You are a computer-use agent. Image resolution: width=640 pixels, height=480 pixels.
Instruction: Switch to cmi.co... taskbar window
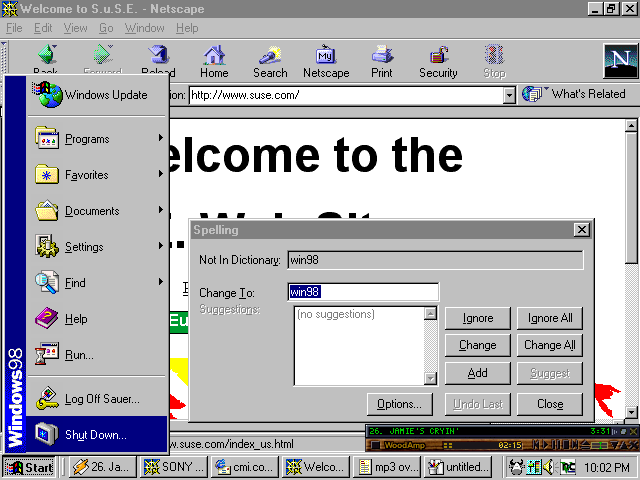coord(245,467)
